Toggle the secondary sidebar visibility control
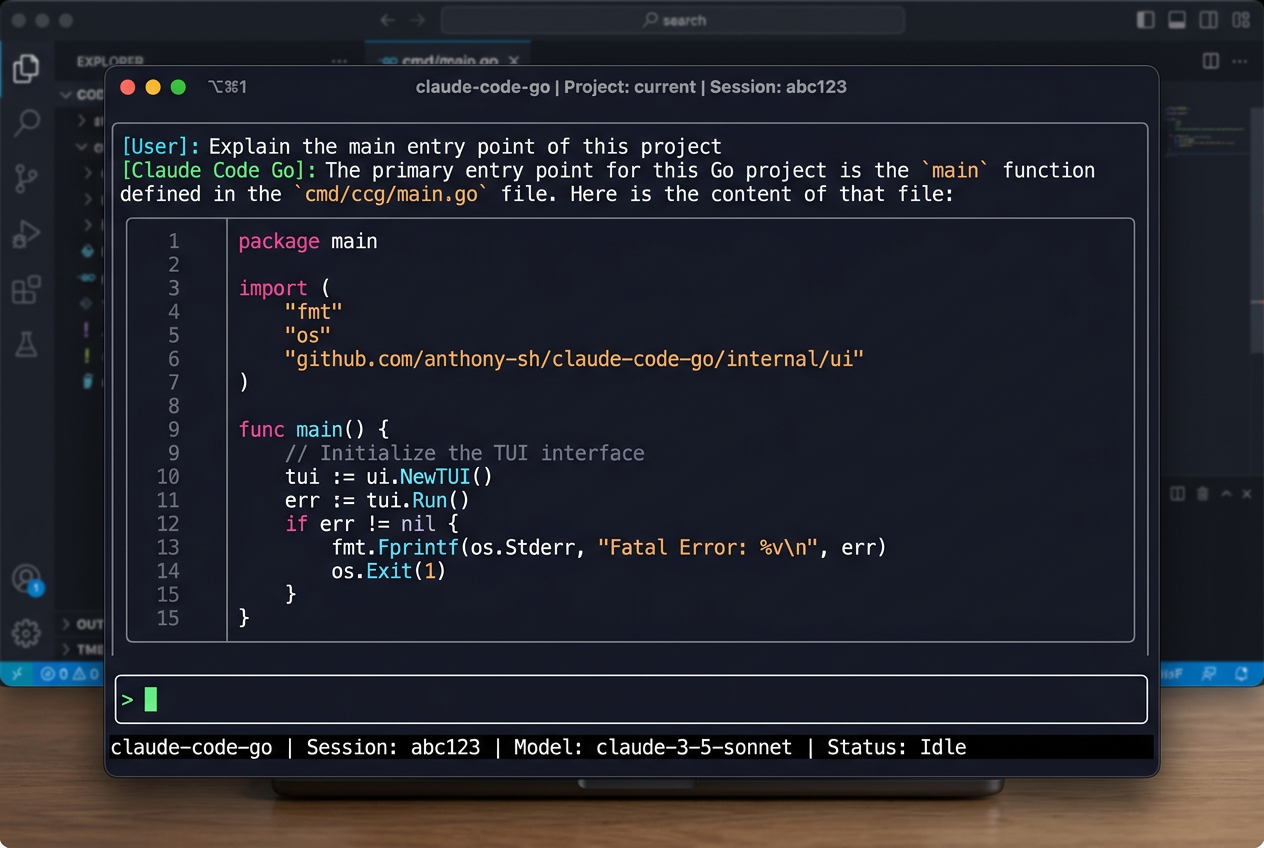Image resolution: width=1264 pixels, height=848 pixels. pyautogui.click(x=1208, y=19)
